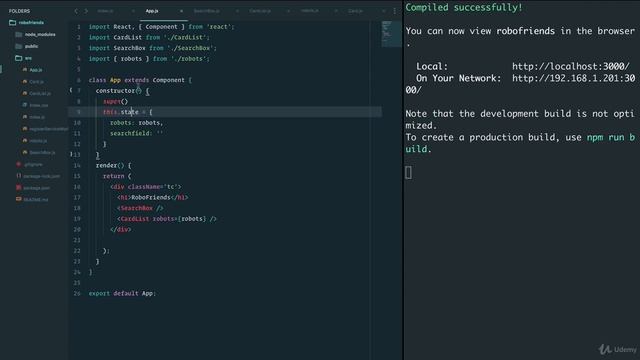This screenshot has width=640, height=360.
Task: Switch to the SearchBox.js tab
Action: tap(207, 11)
